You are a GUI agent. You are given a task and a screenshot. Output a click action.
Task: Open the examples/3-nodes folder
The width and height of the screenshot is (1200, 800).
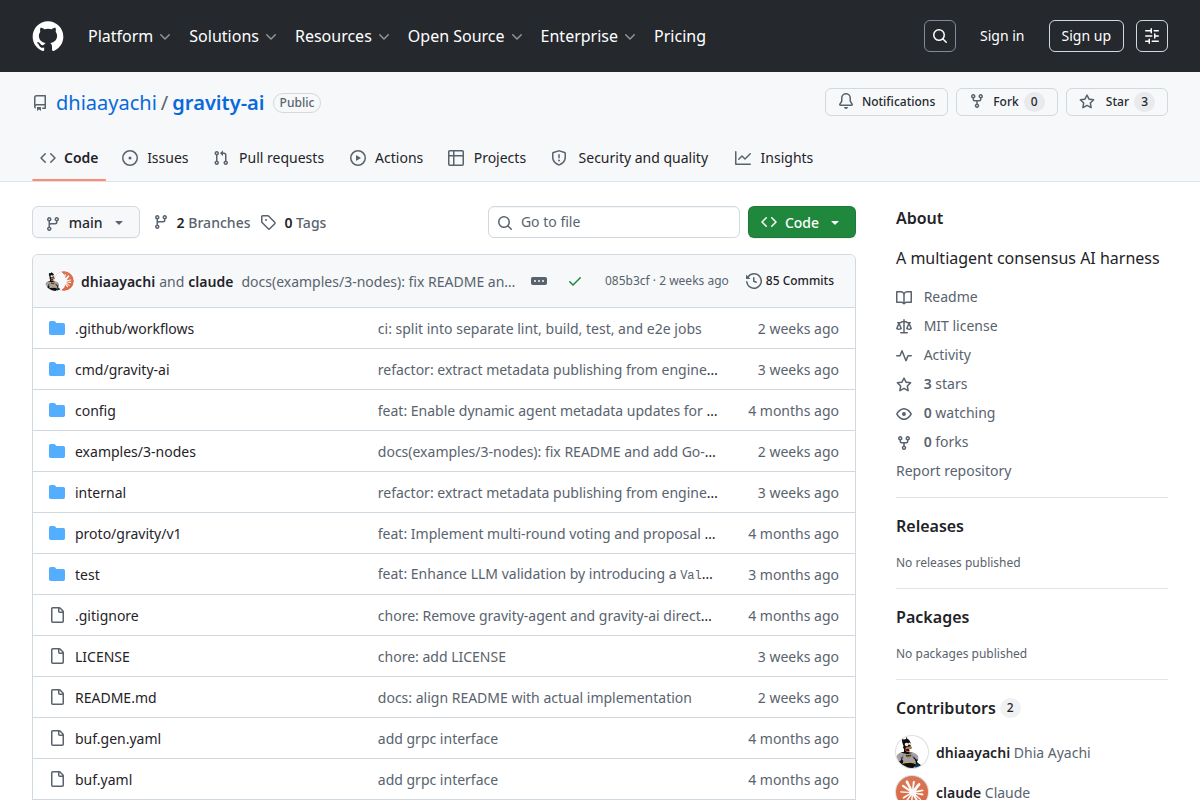click(x=135, y=452)
